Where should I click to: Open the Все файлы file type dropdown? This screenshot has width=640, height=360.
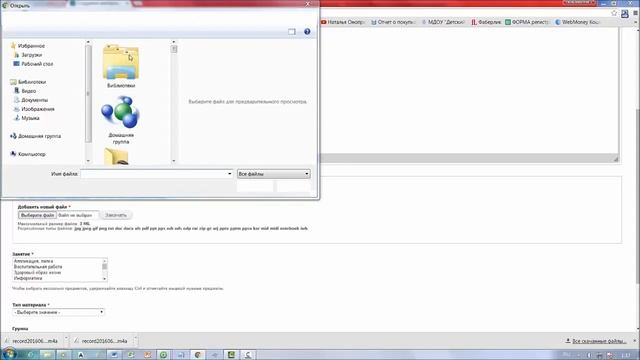click(x=273, y=174)
